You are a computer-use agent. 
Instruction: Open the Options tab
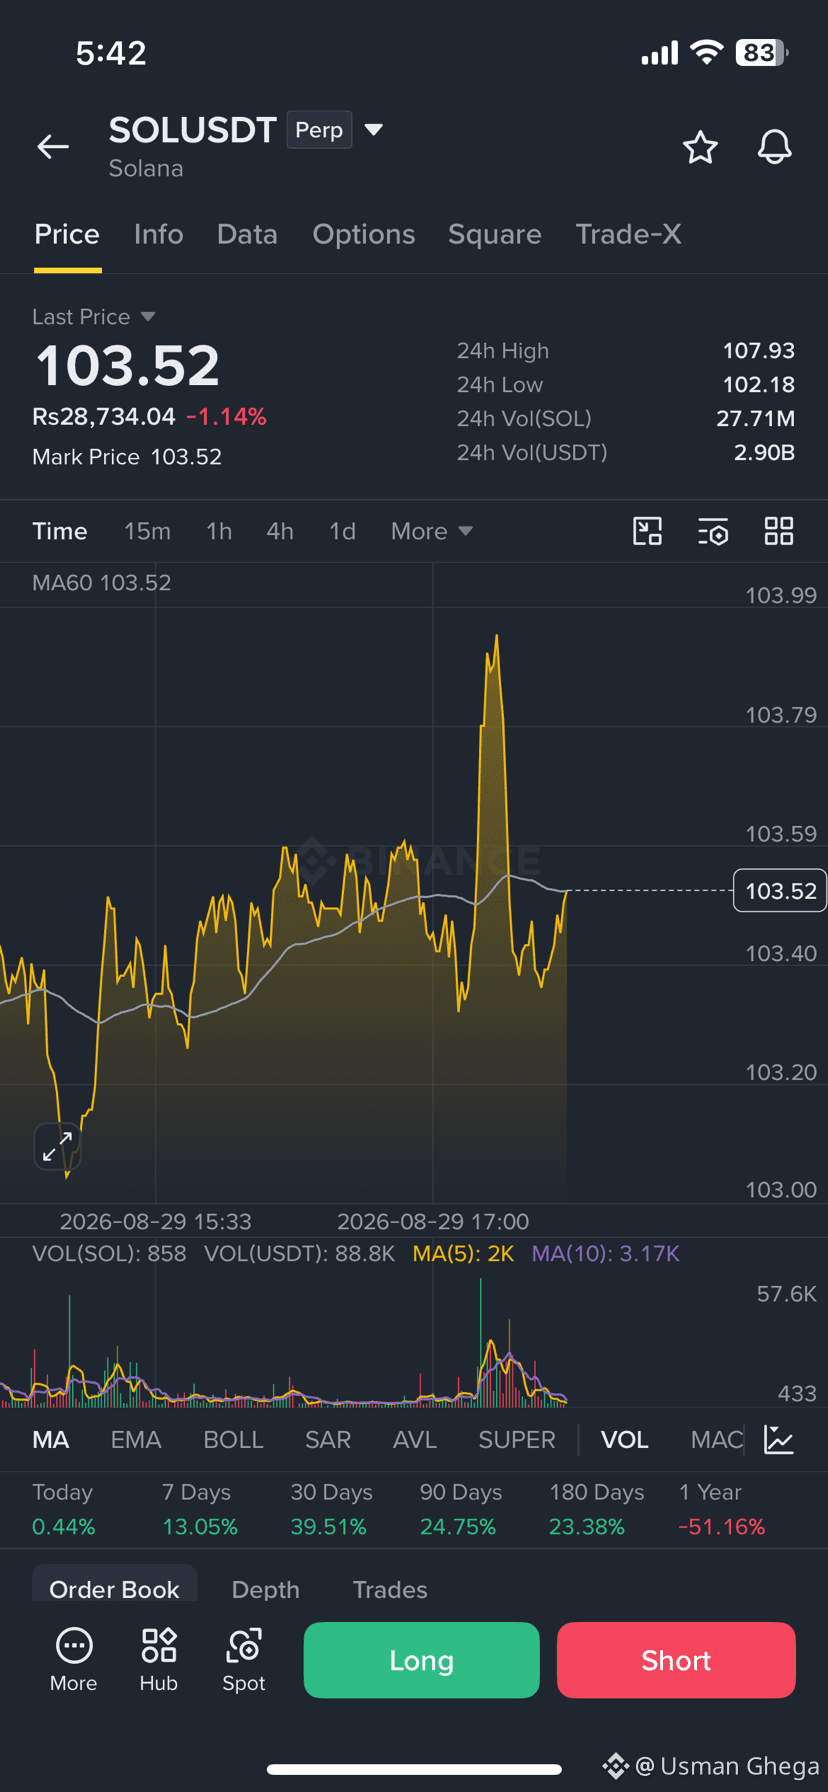(364, 234)
